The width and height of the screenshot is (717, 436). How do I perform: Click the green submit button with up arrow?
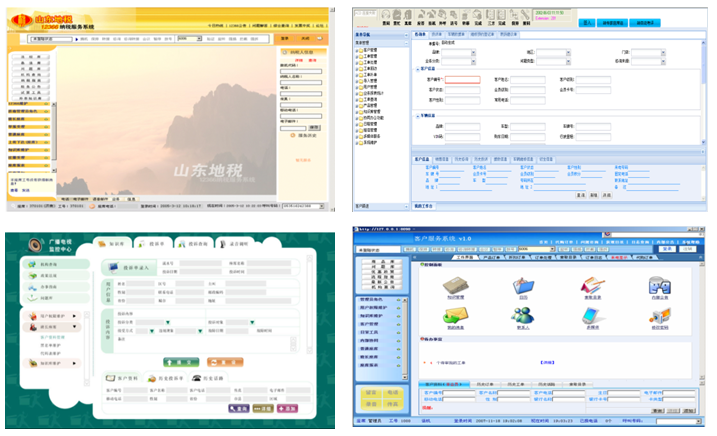click(x=181, y=362)
